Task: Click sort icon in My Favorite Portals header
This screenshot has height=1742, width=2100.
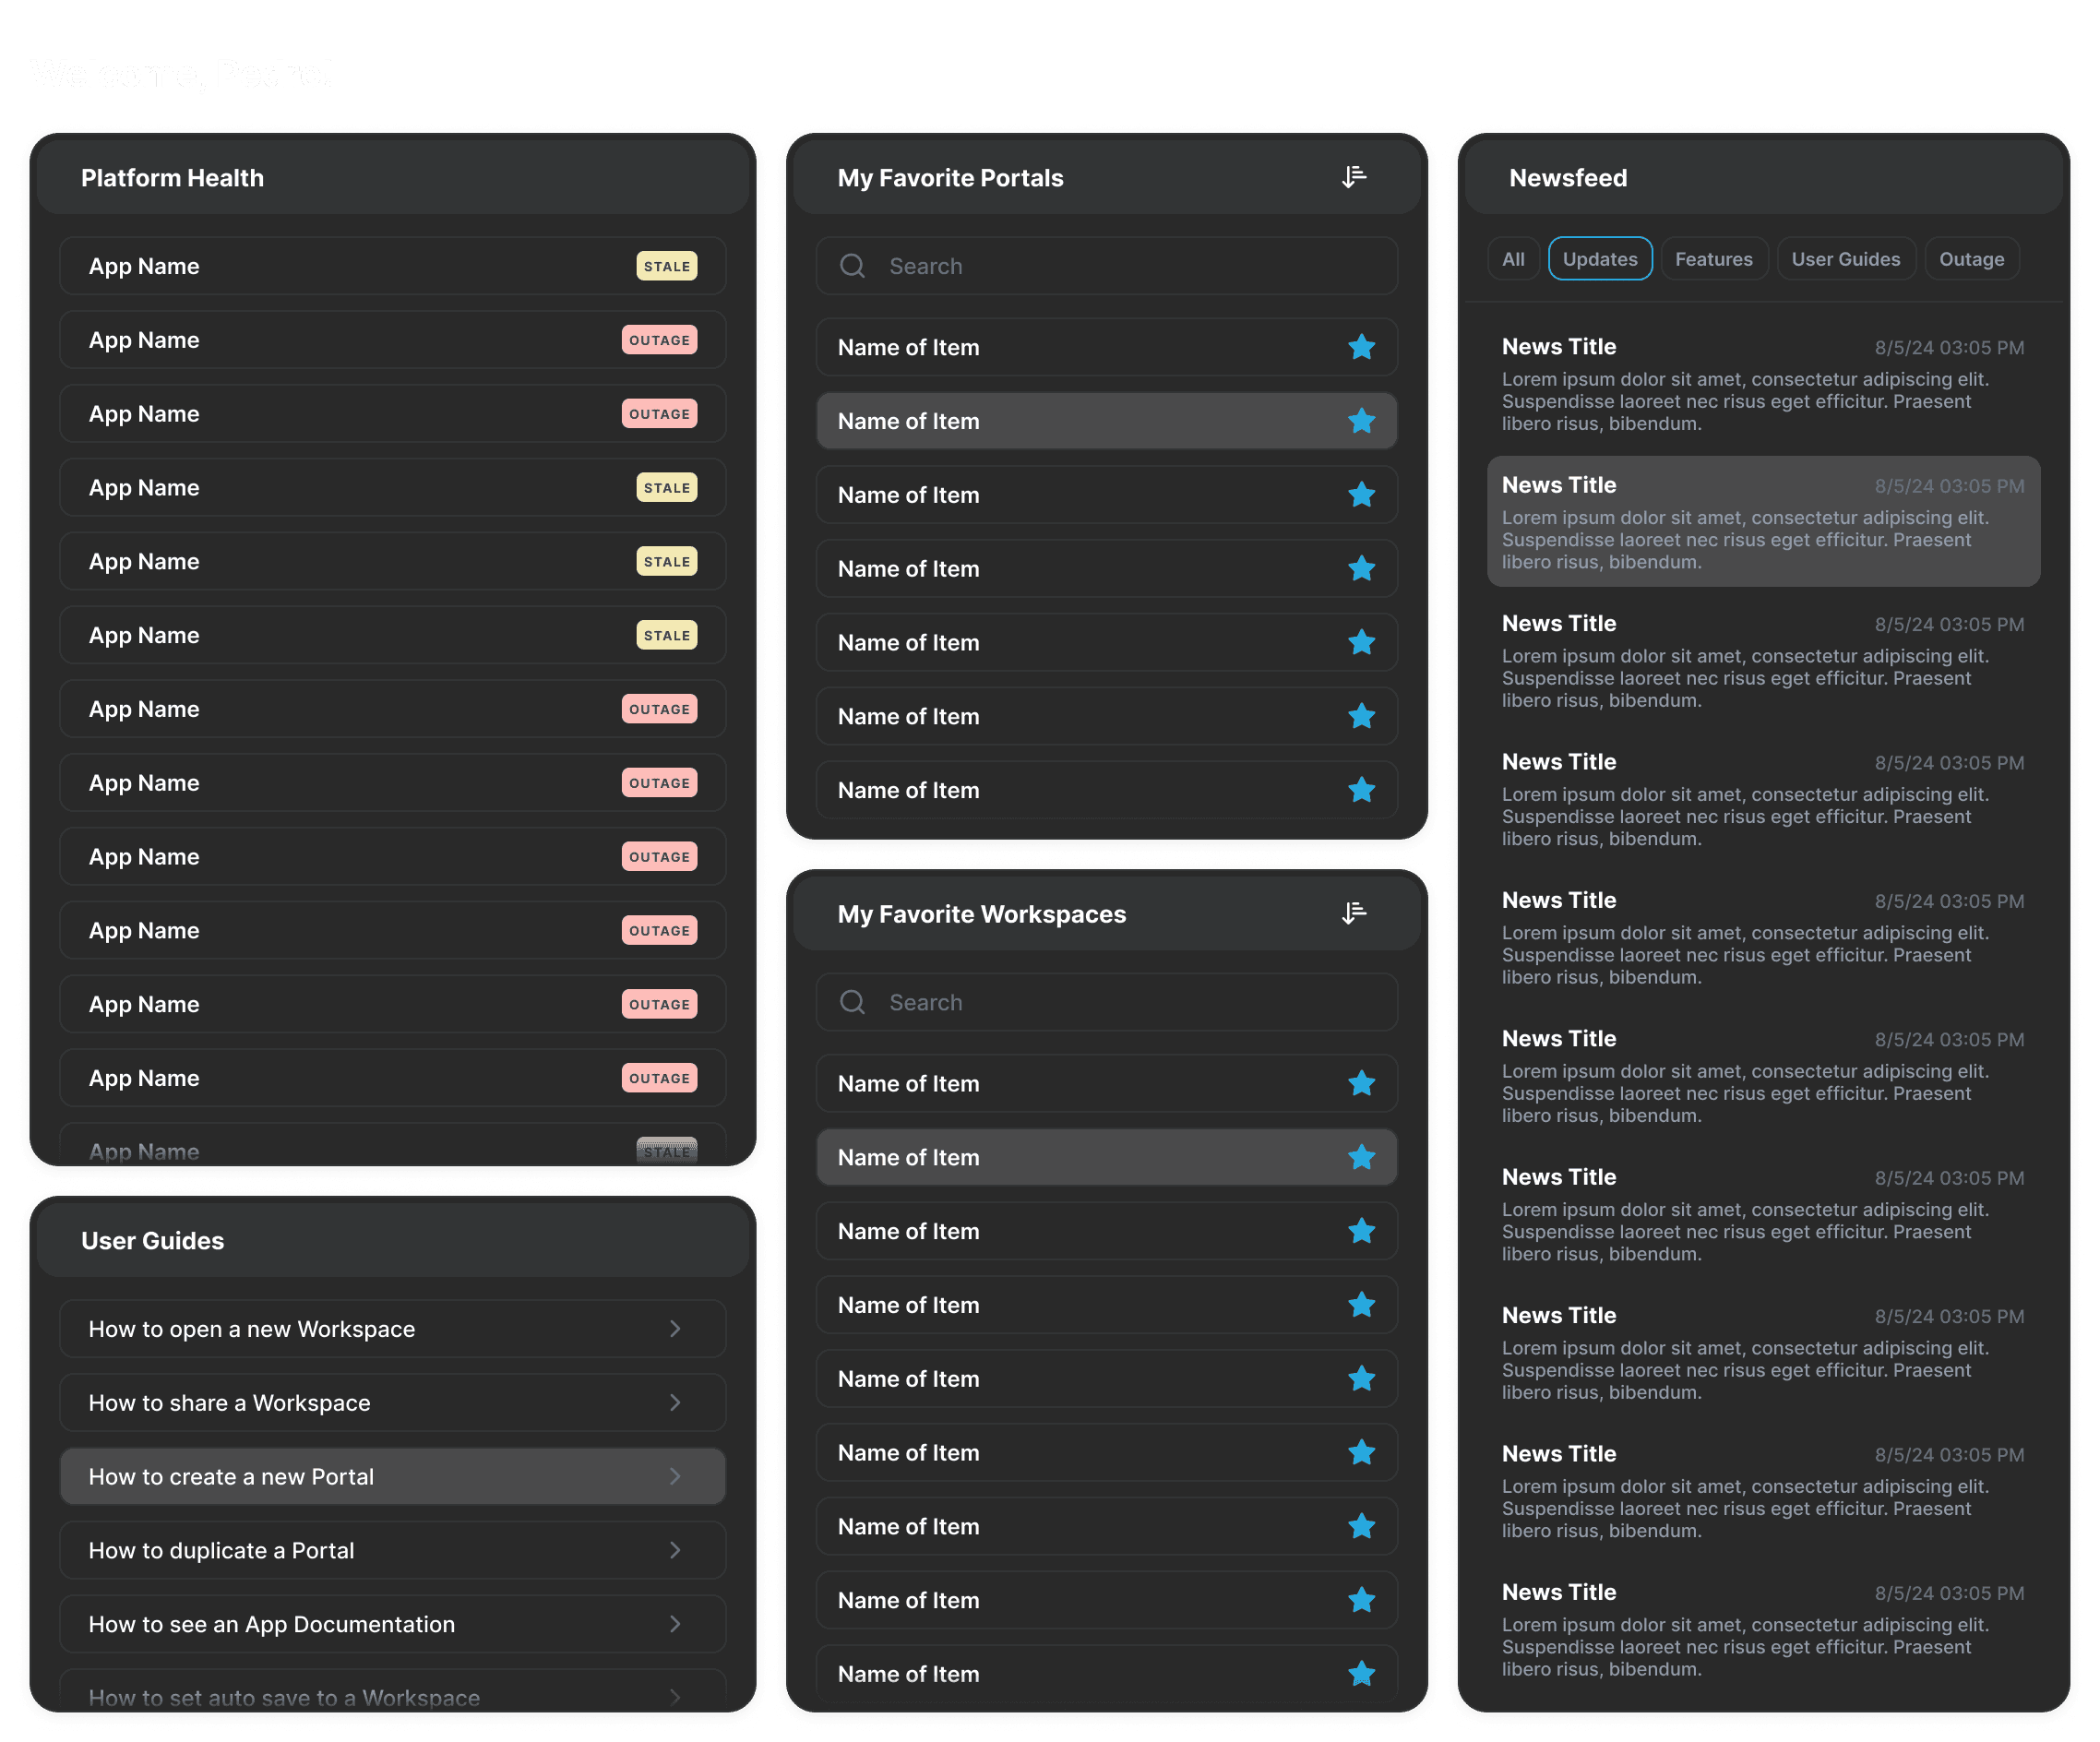Action: pyautogui.click(x=1354, y=177)
